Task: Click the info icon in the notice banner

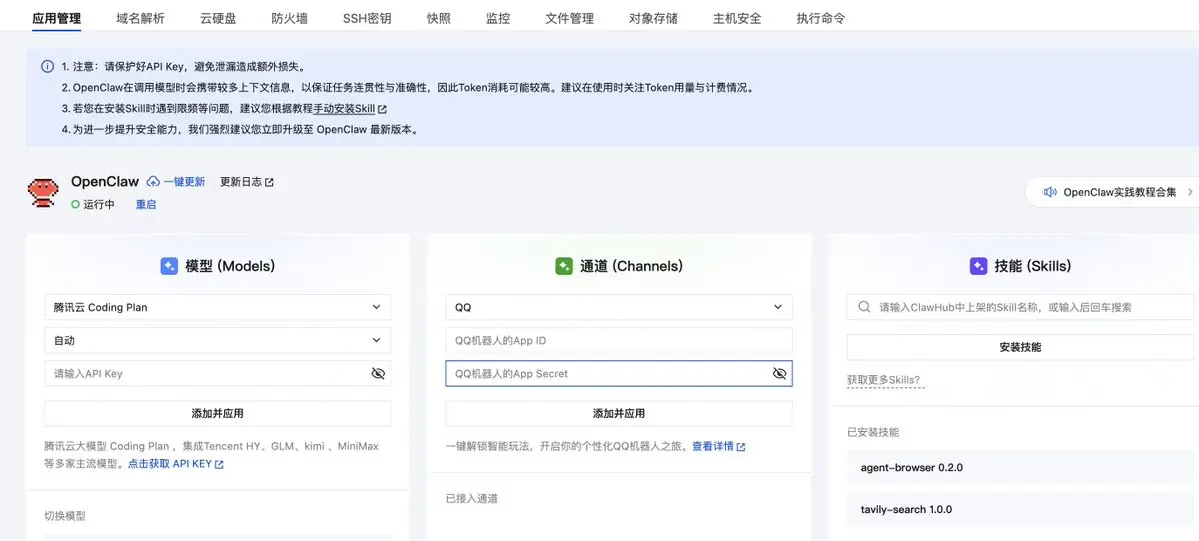Action: pos(47,67)
